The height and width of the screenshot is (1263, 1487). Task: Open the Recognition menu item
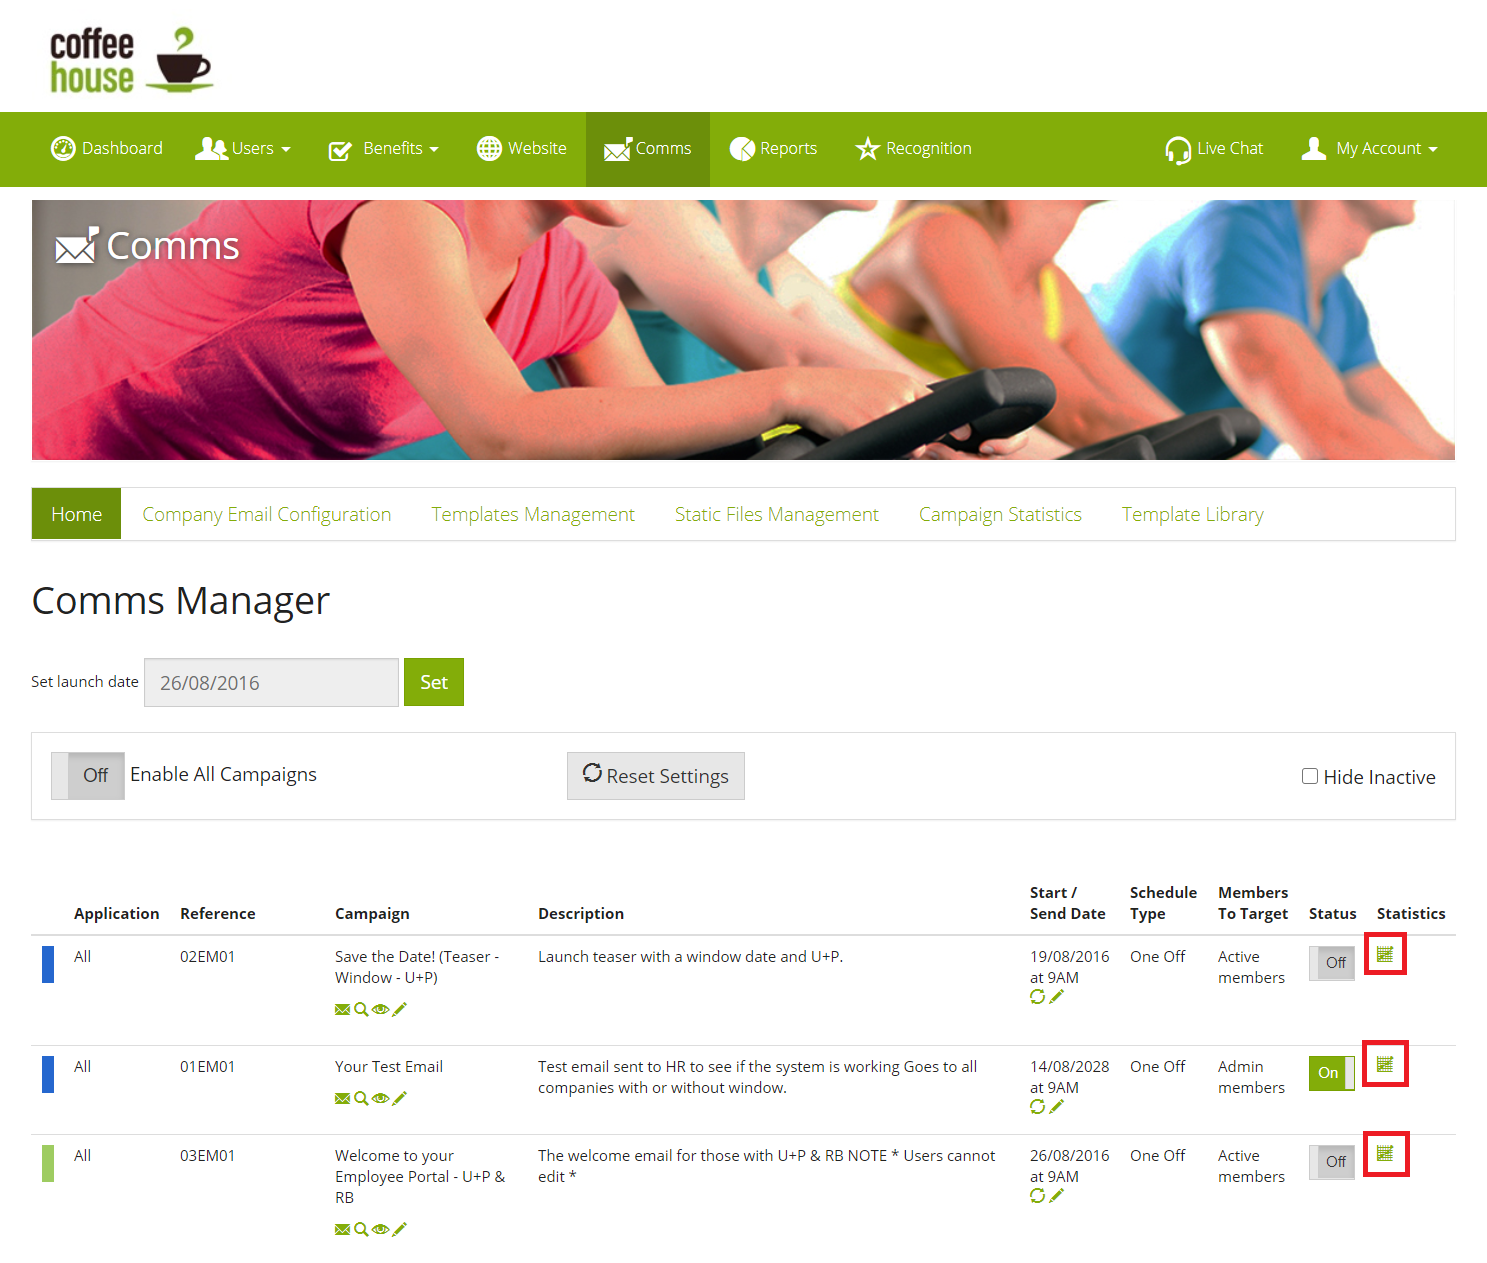click(913, 149)
